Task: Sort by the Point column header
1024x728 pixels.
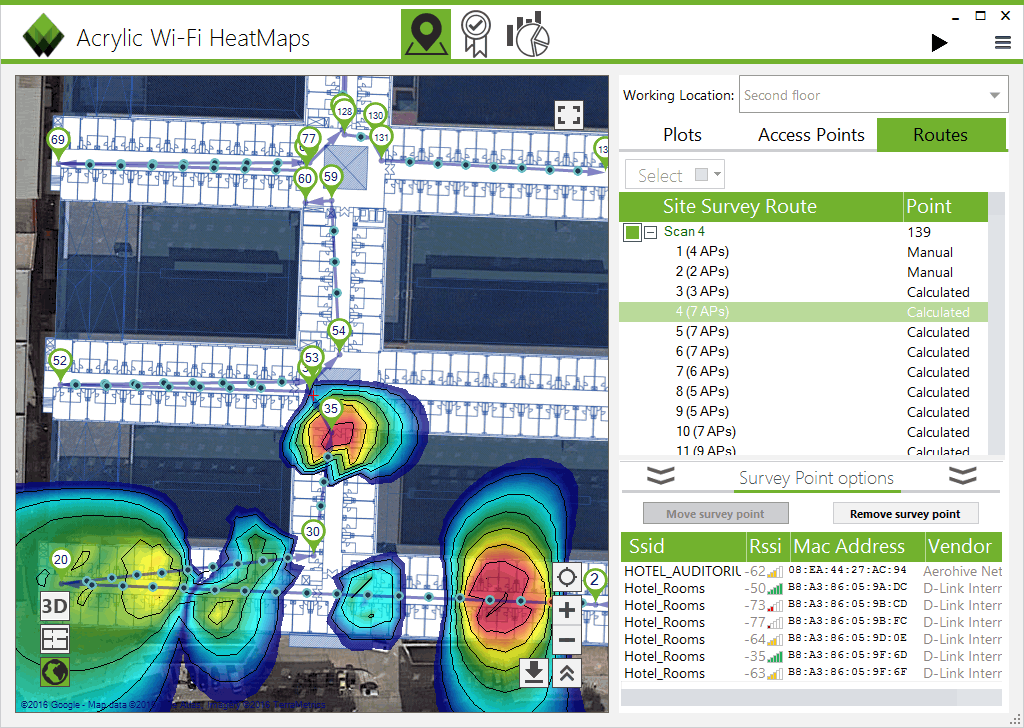Action: 945,206
